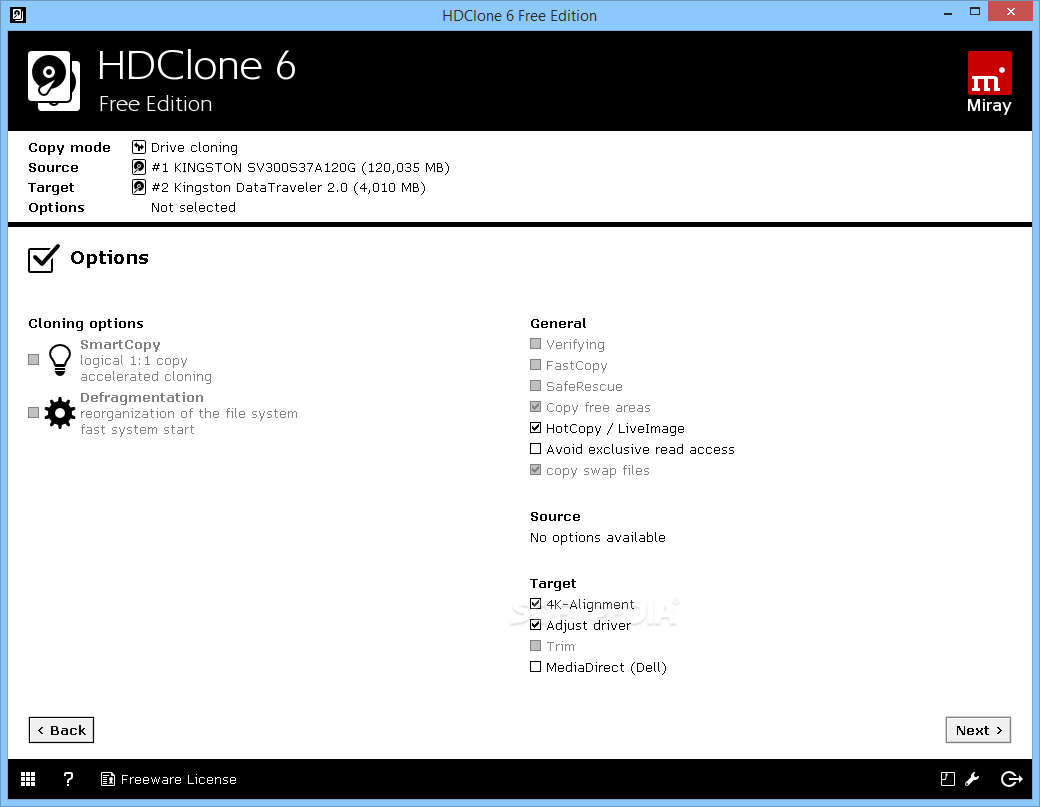Open help via the question mark icon
1040x807 pixels.
(x=68, y=779)
